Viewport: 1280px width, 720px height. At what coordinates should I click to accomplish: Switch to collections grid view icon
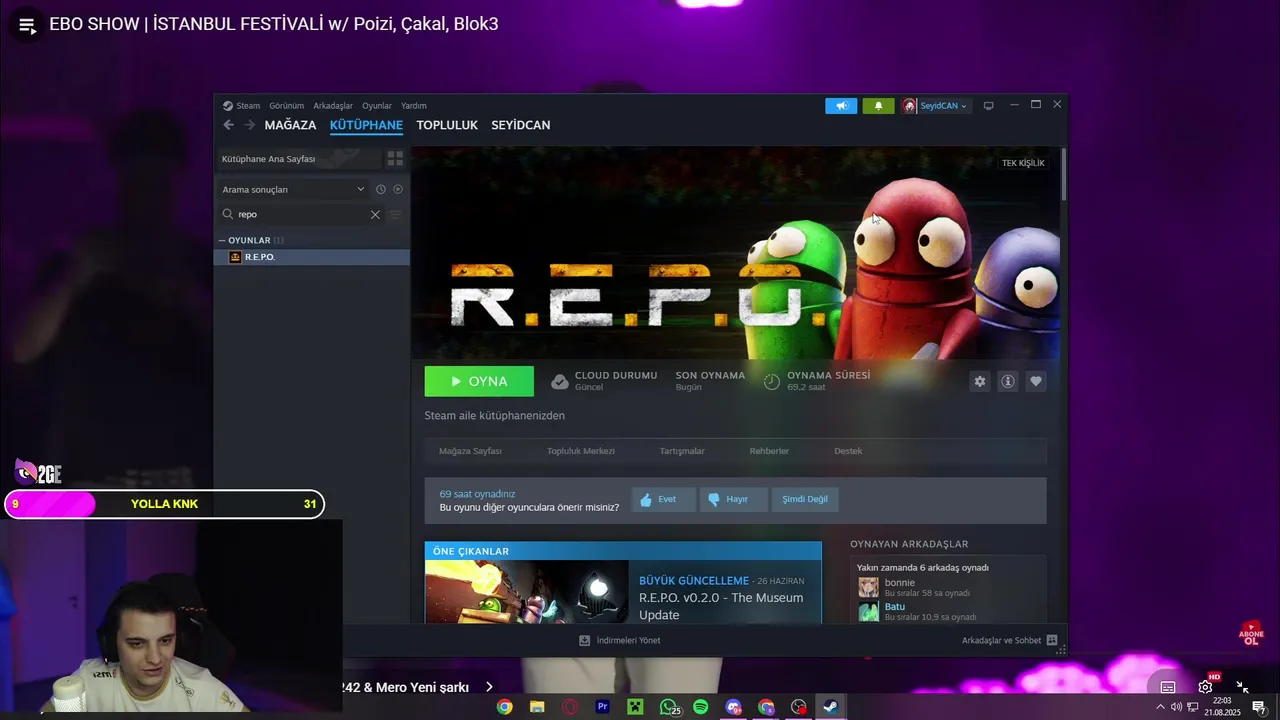point(395,159)
